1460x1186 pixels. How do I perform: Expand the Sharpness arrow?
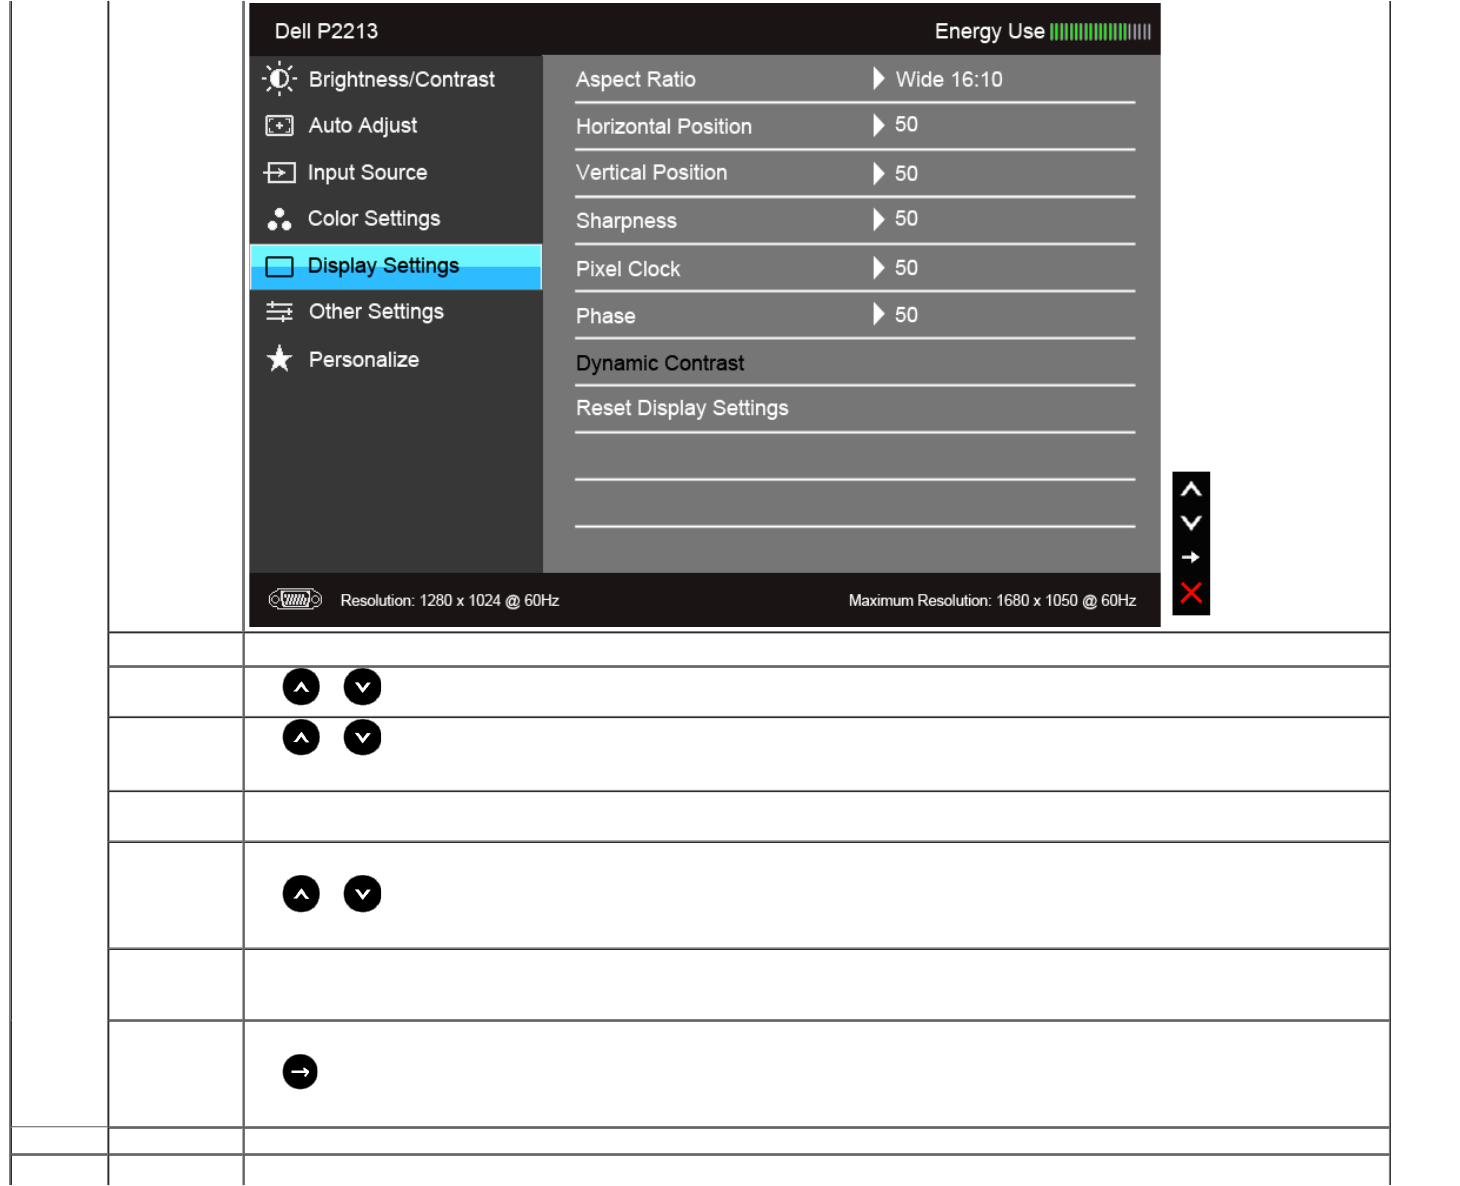878,219
